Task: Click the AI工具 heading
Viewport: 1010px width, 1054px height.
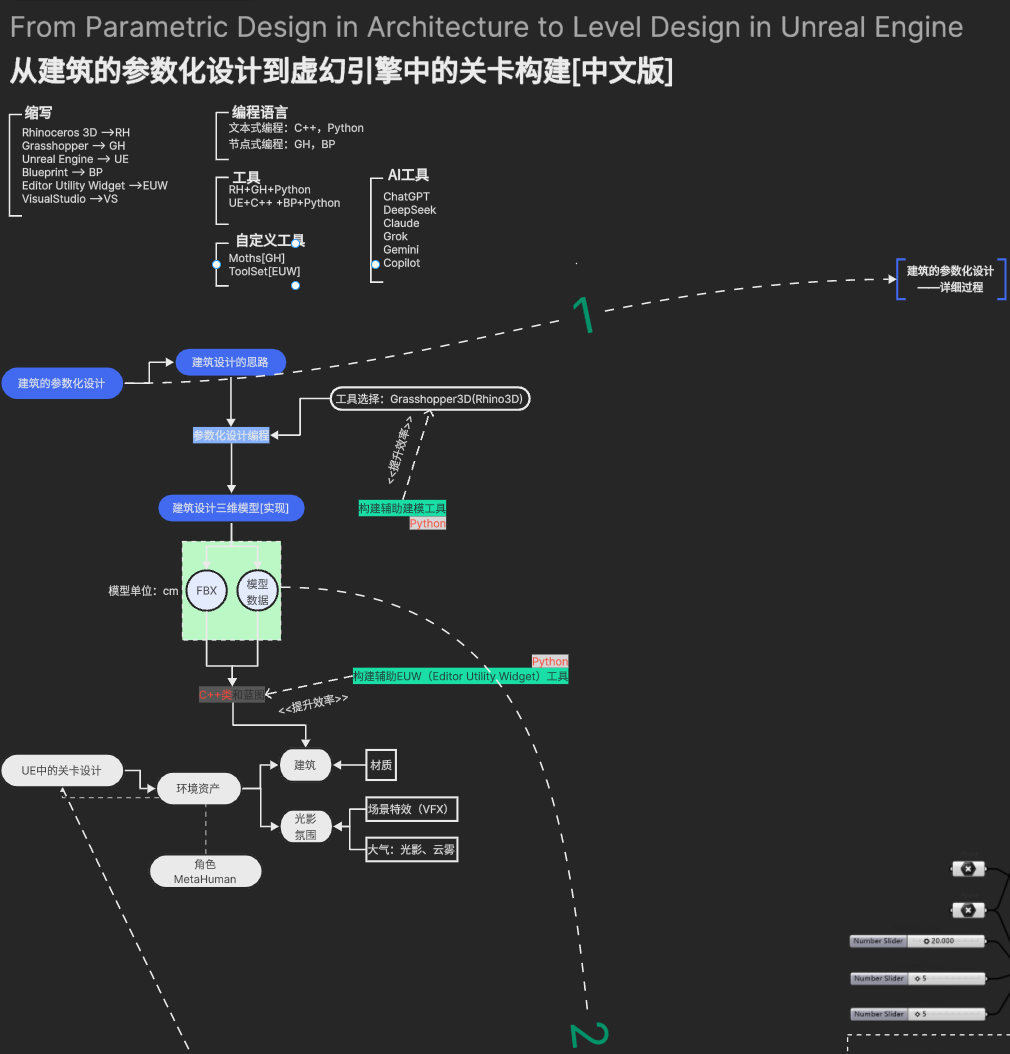Action: (408, 175)
